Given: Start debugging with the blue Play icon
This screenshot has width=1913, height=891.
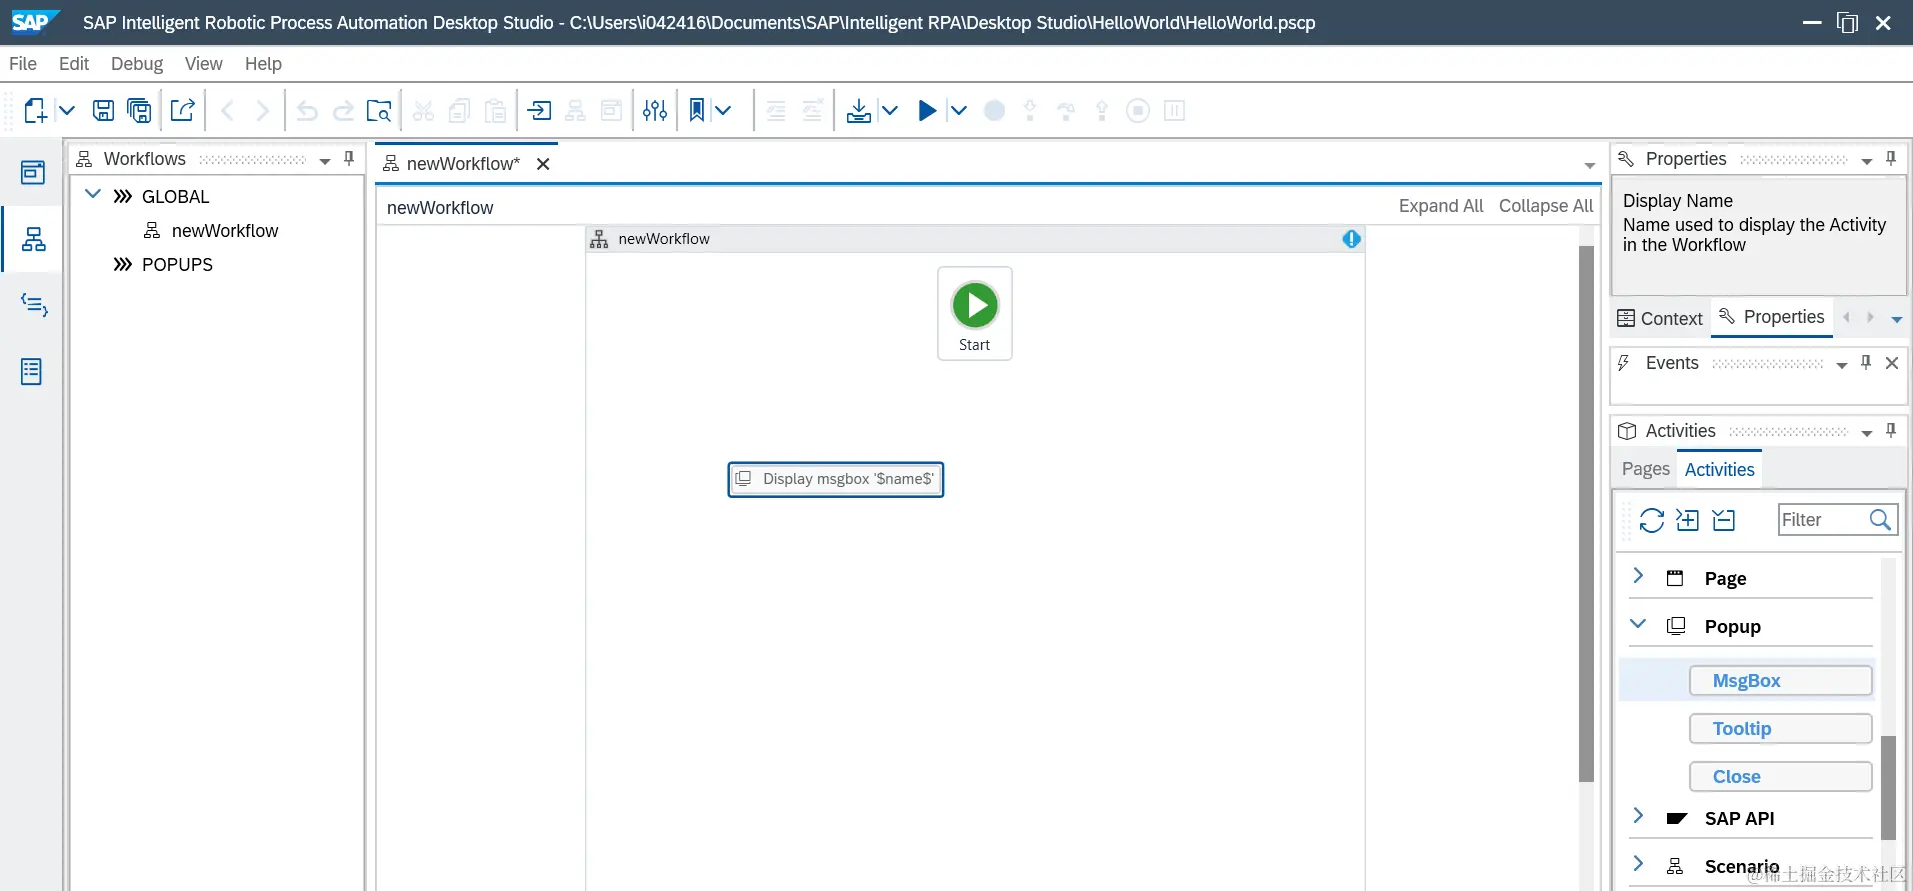Looking at the screenshot, I should [927, 110].
